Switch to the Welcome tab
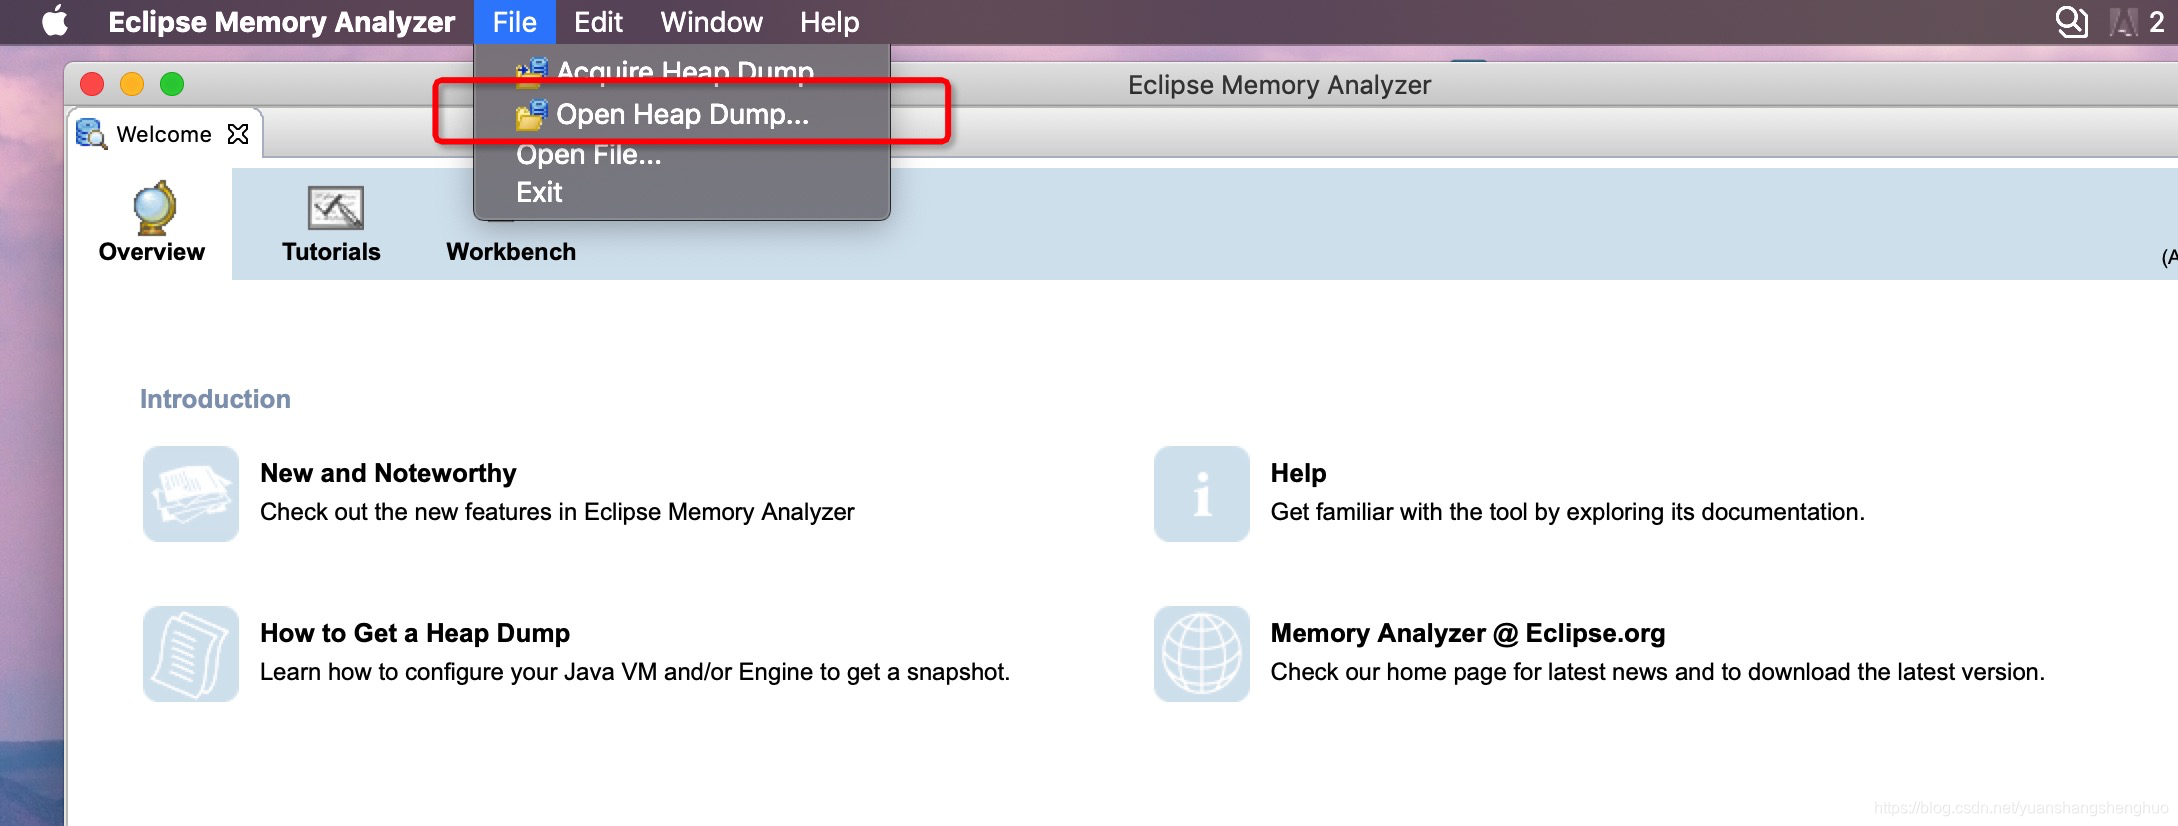The image size is (2178, 826). tap(164, 134)
